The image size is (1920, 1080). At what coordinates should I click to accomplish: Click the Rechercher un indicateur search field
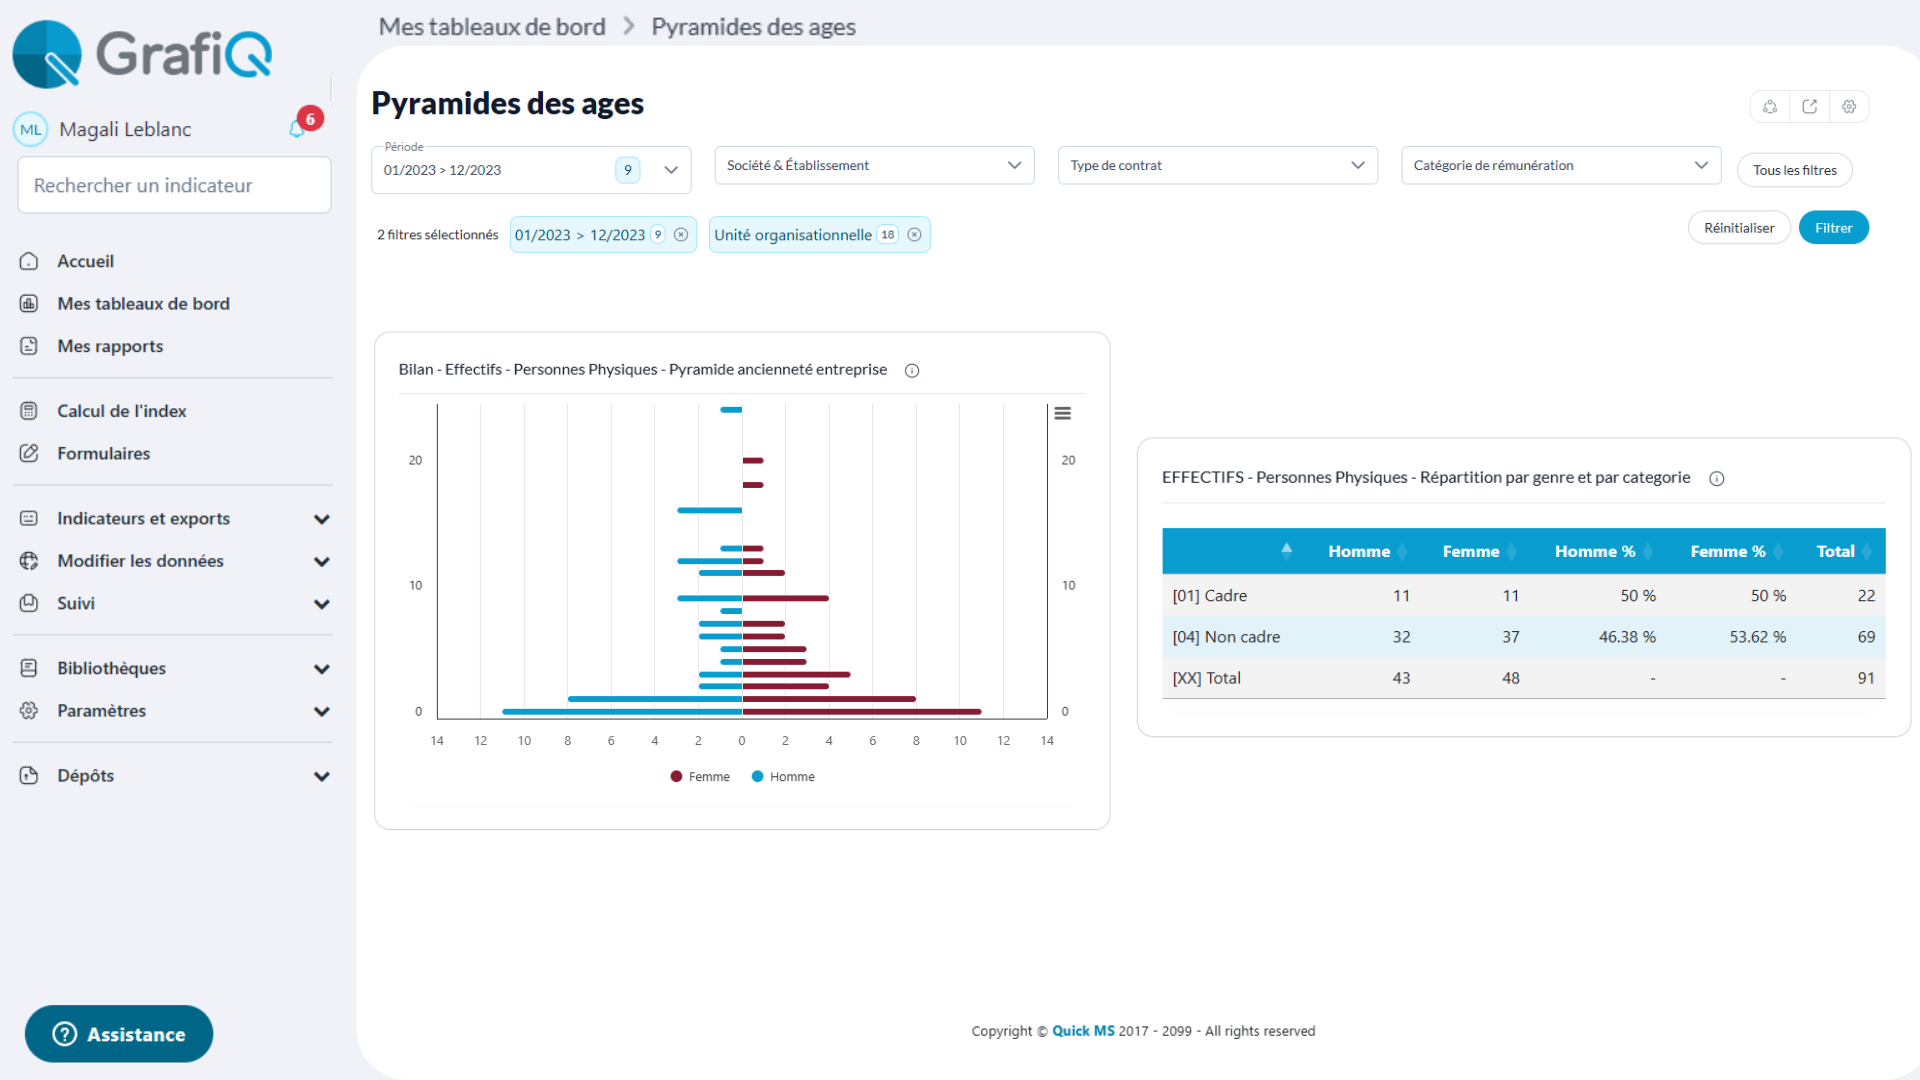pyautogui.click(x=174, y=186)
